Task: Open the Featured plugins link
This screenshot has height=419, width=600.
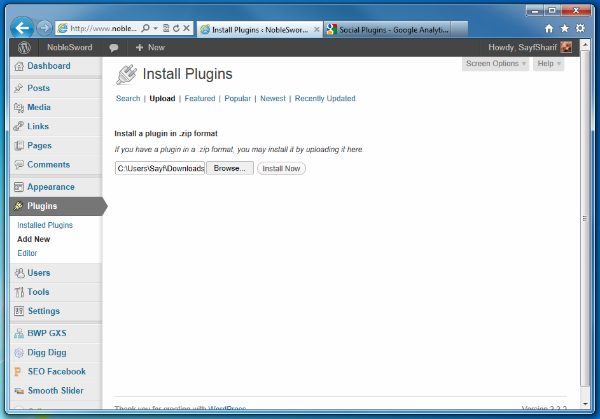Action: pyautogui.click(x=200, y=98)
